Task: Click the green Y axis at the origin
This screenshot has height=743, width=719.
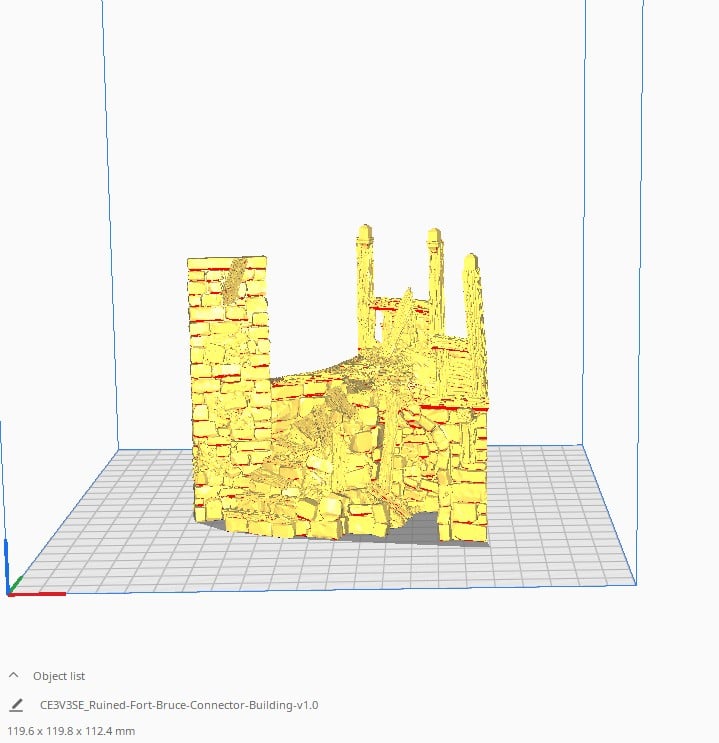Action: [x=15, y=585]
